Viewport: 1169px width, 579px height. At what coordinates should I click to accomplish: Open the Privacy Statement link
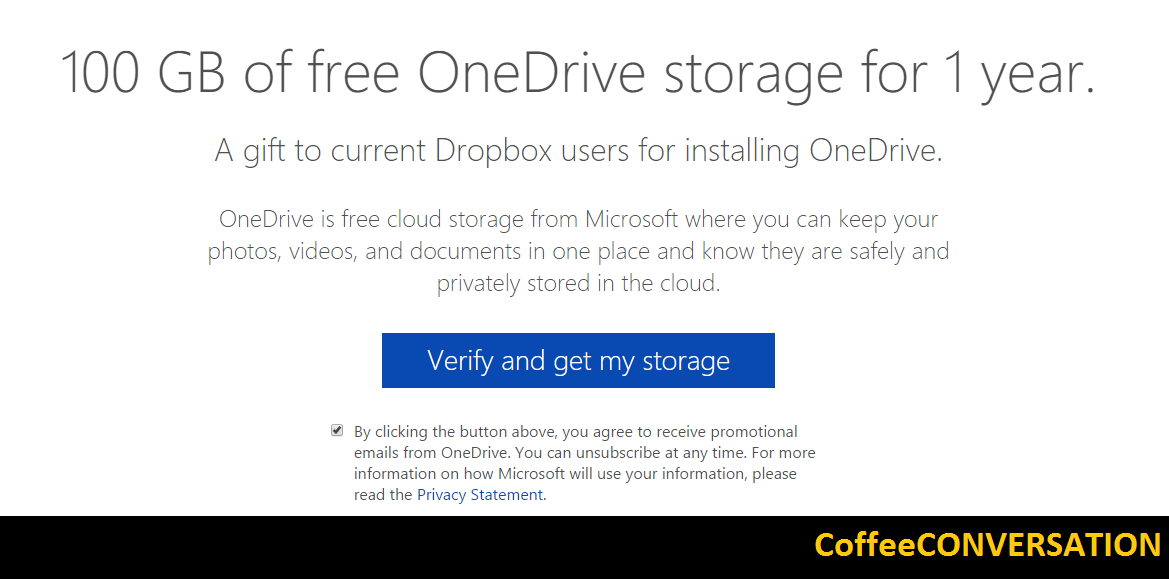pyautogui.click(x=479, y=495)
